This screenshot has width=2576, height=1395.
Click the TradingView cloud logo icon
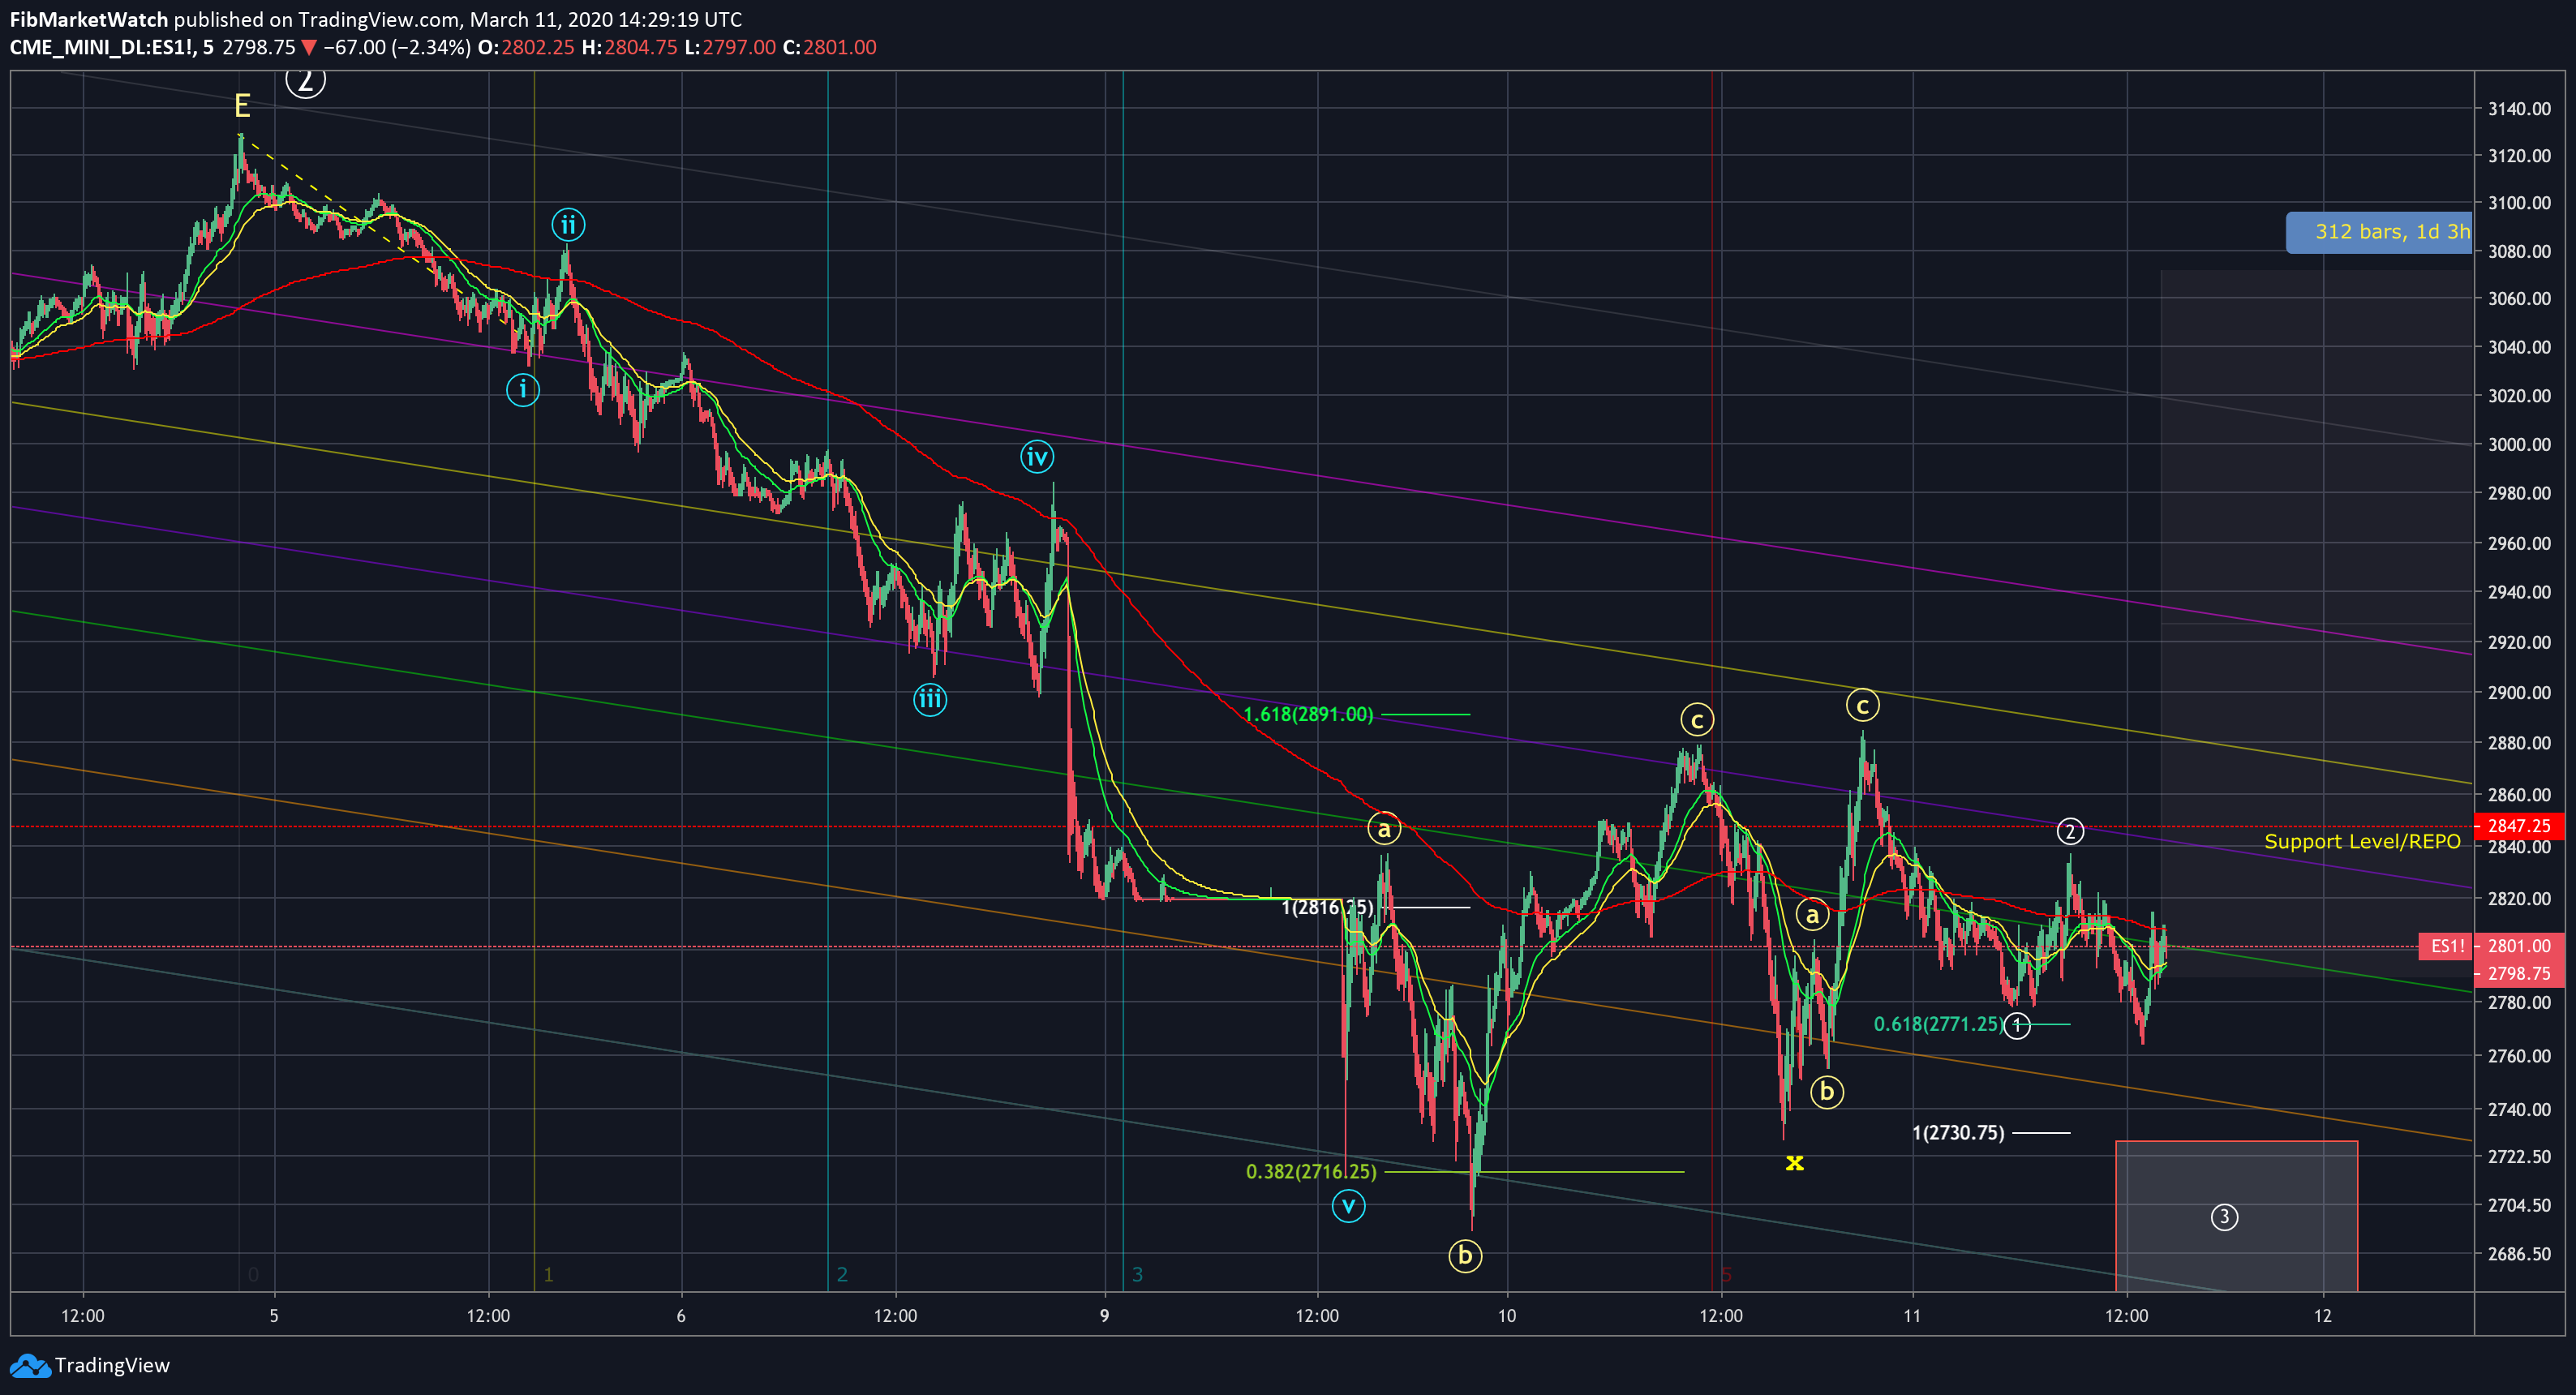pyautogui.click(x=29, y=1365)
